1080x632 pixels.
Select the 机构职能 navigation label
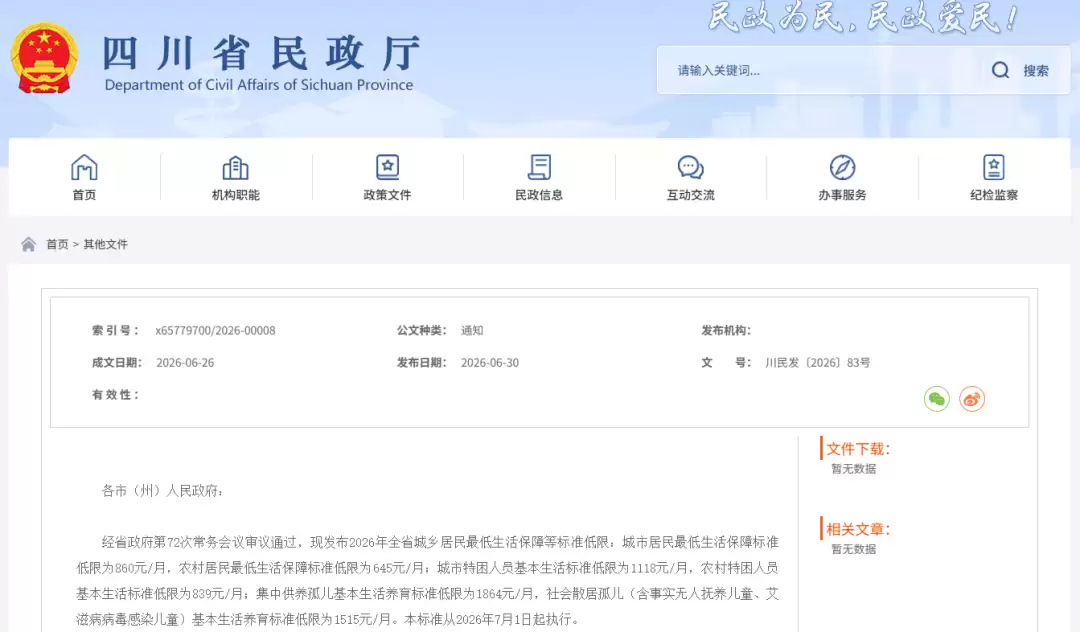(x=236, y=195)
